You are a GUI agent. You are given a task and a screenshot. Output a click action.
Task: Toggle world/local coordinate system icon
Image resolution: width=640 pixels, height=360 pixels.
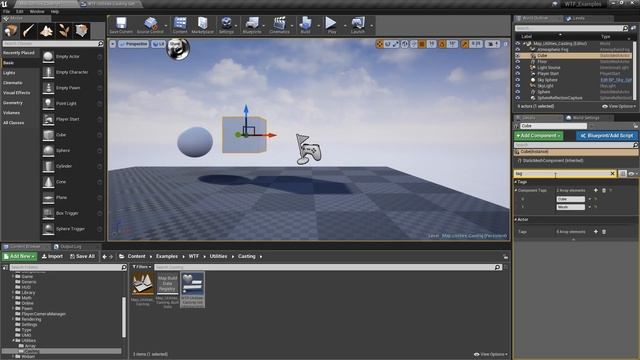[x=404, y=44]
